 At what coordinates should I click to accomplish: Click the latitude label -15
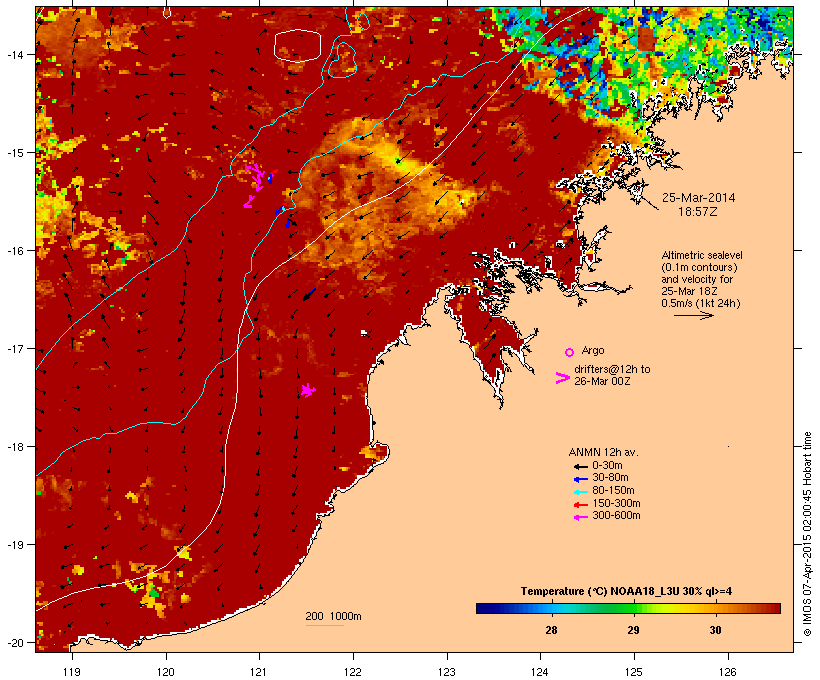coord(14,152)
